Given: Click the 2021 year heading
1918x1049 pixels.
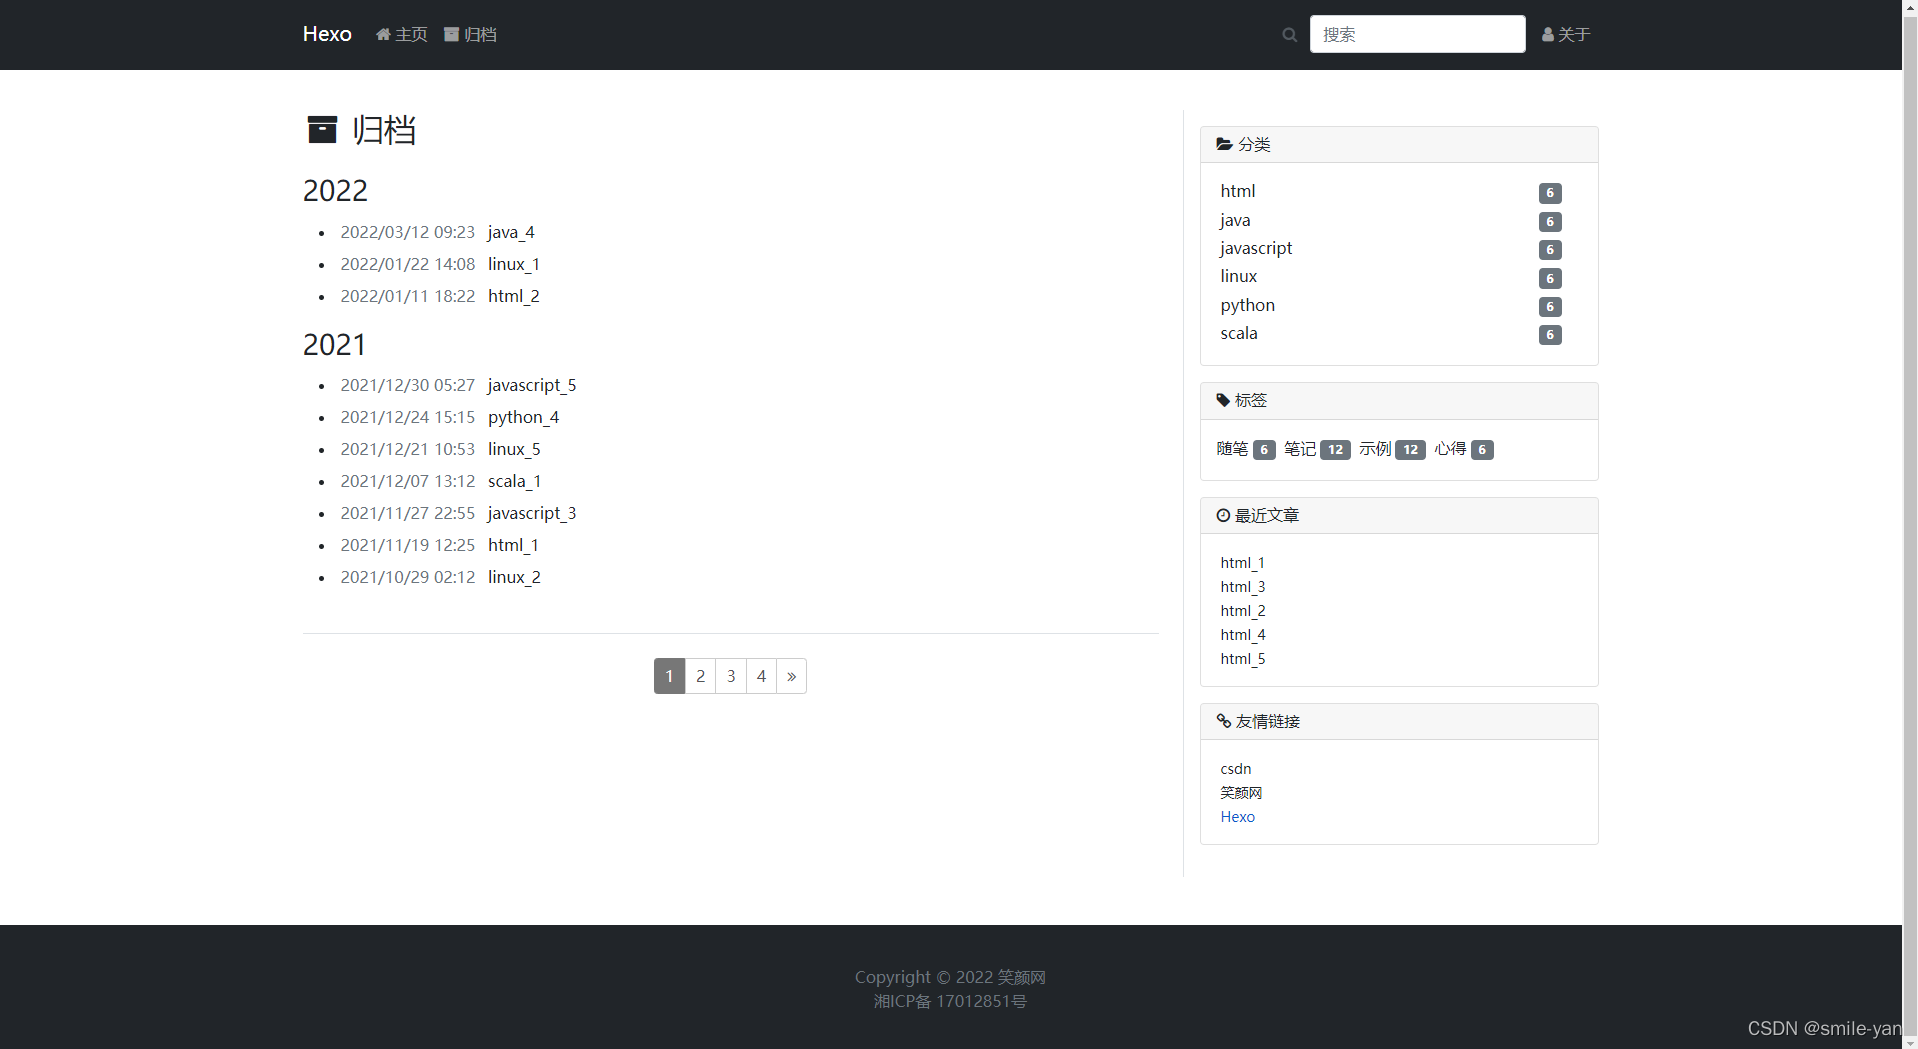Looking at the screenshot, I should (335, 344).
